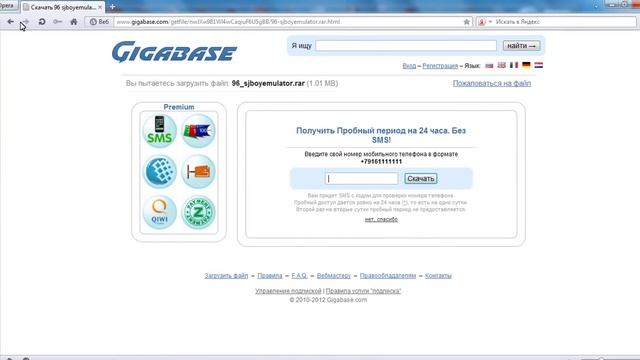
Task: Click the 'нет, спасибо' link
Action: [381, 220]
